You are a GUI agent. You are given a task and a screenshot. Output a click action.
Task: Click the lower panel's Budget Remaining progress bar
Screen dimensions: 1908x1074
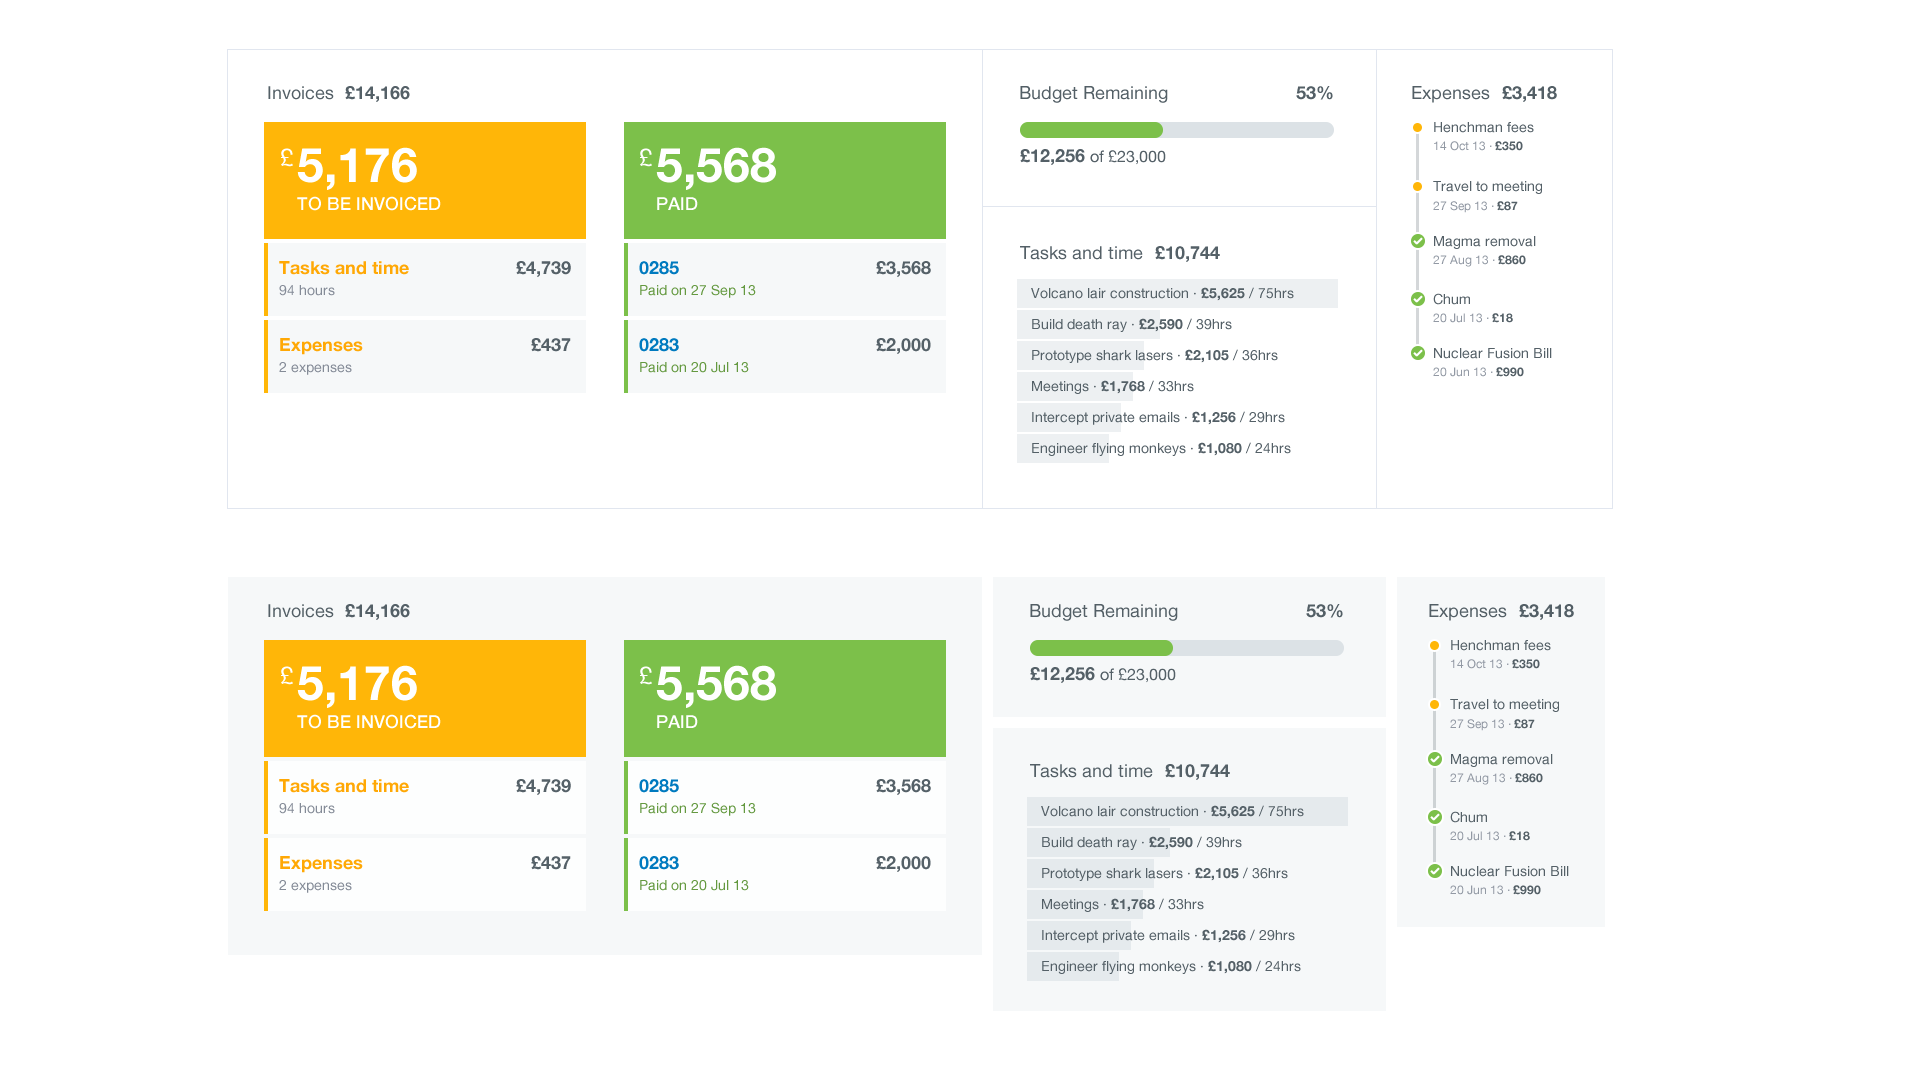(1186, 648)
